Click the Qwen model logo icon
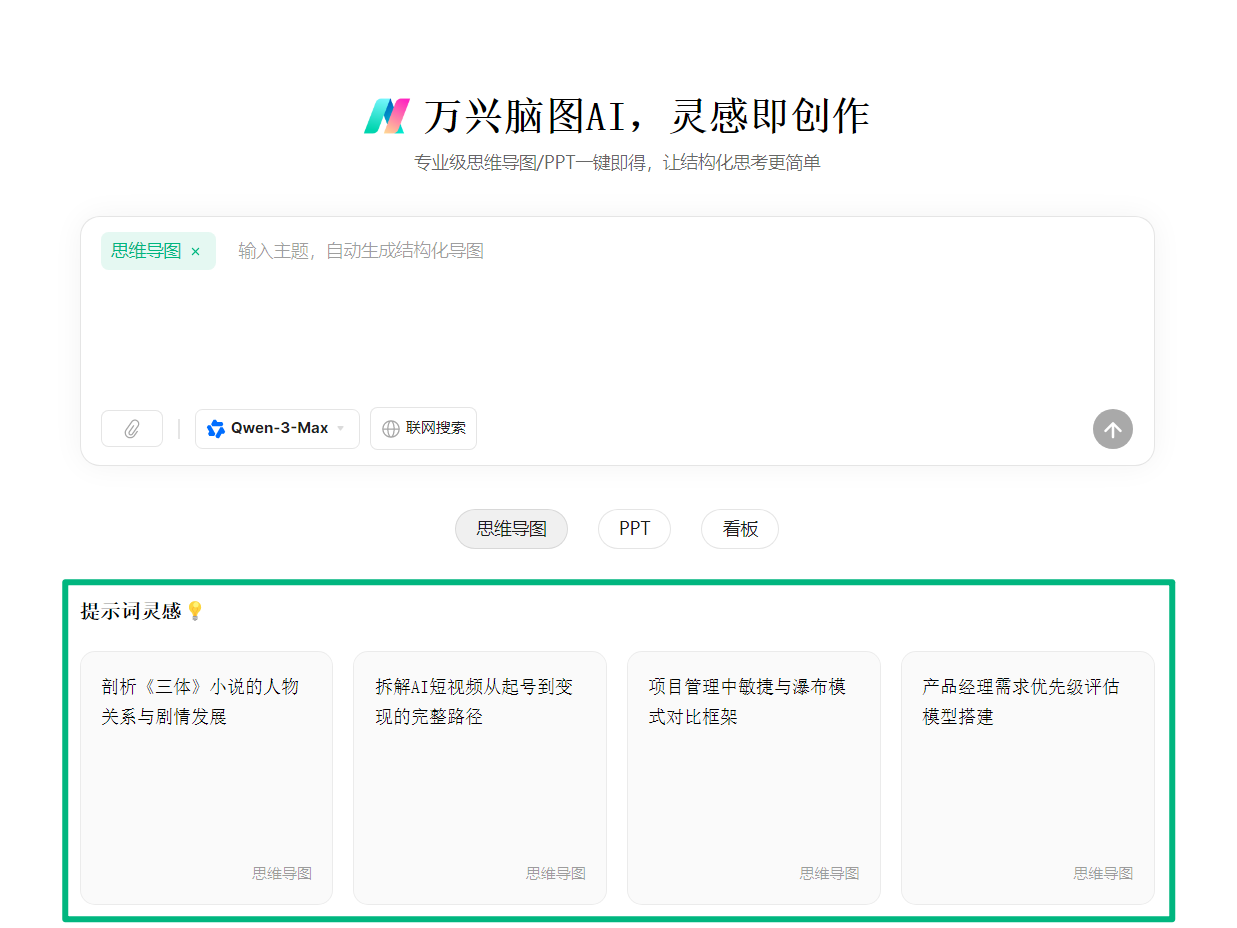This screenshot has height=928, width=1237. [216, 429]
